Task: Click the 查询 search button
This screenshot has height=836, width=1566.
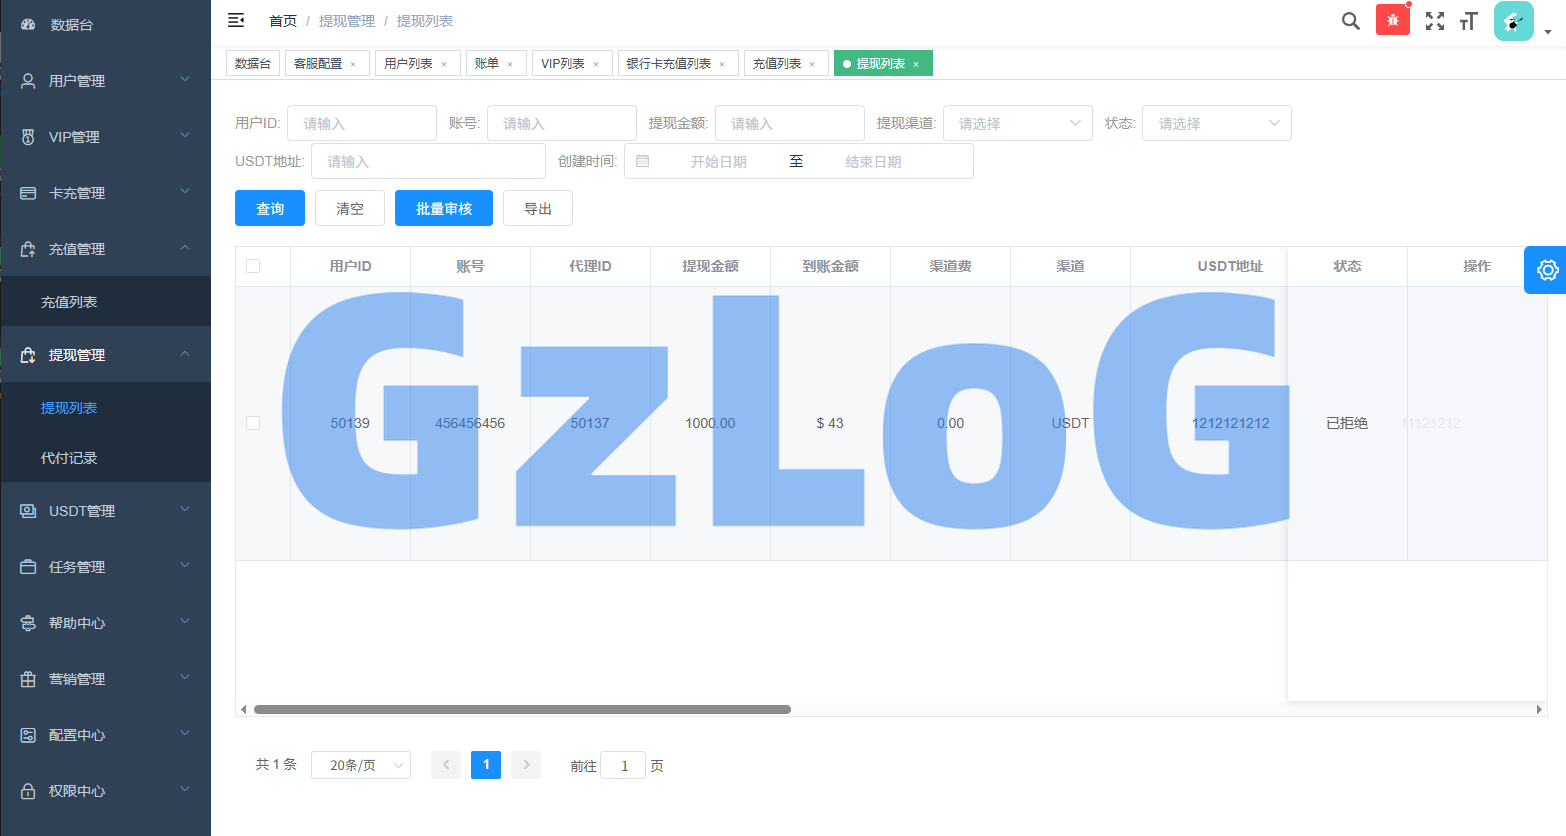Action: 270,208
